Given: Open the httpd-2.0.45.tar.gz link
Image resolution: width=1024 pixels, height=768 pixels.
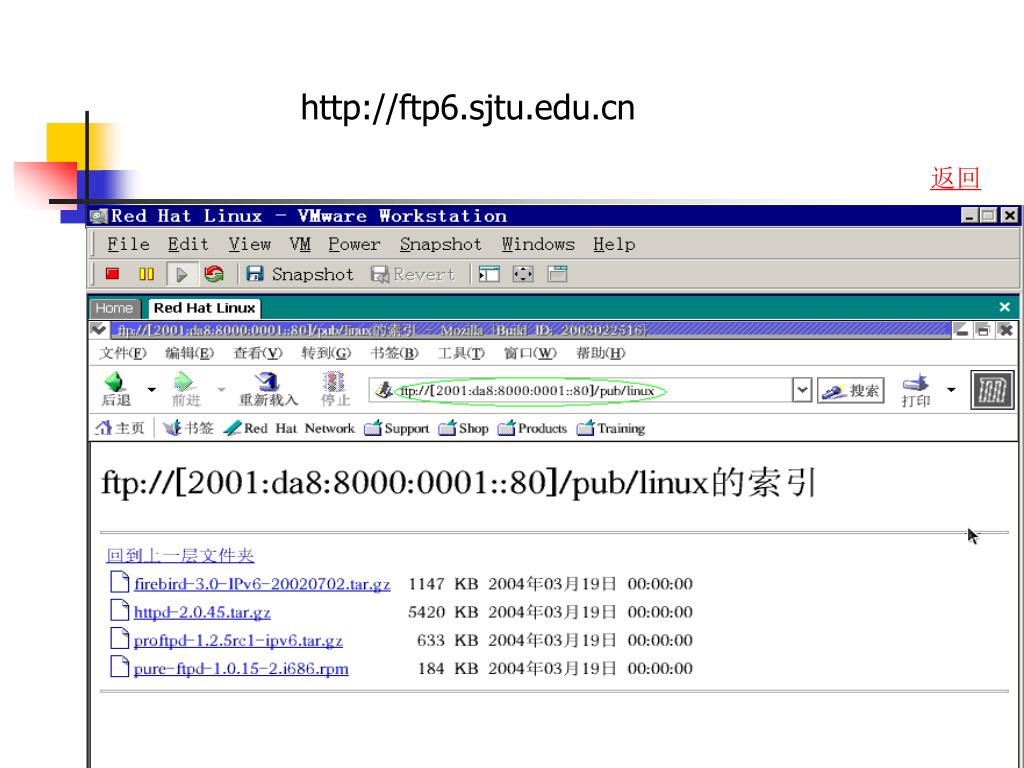Looking at the screenshot, I should [x=202, y=613].
